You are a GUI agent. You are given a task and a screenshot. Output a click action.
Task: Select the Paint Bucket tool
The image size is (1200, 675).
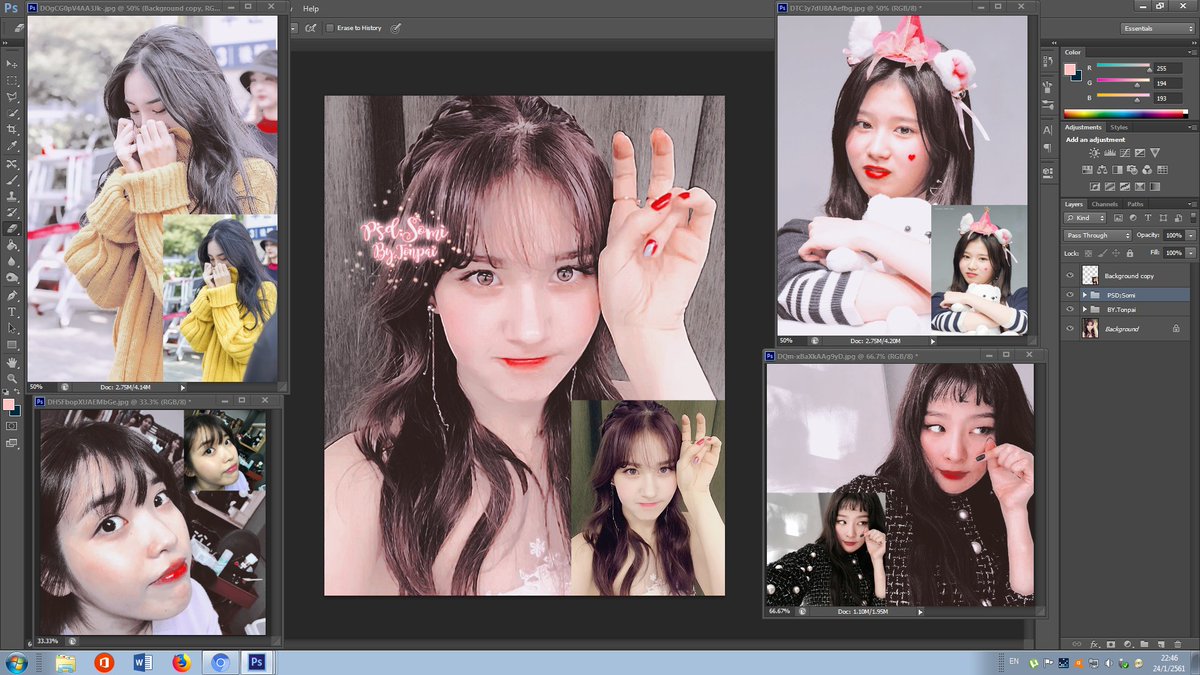[13, 244]
